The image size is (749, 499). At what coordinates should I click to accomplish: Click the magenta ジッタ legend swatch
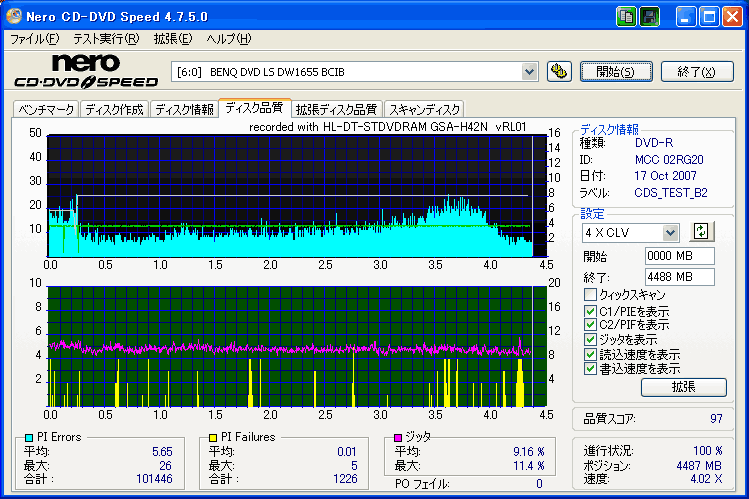[398, 437]
